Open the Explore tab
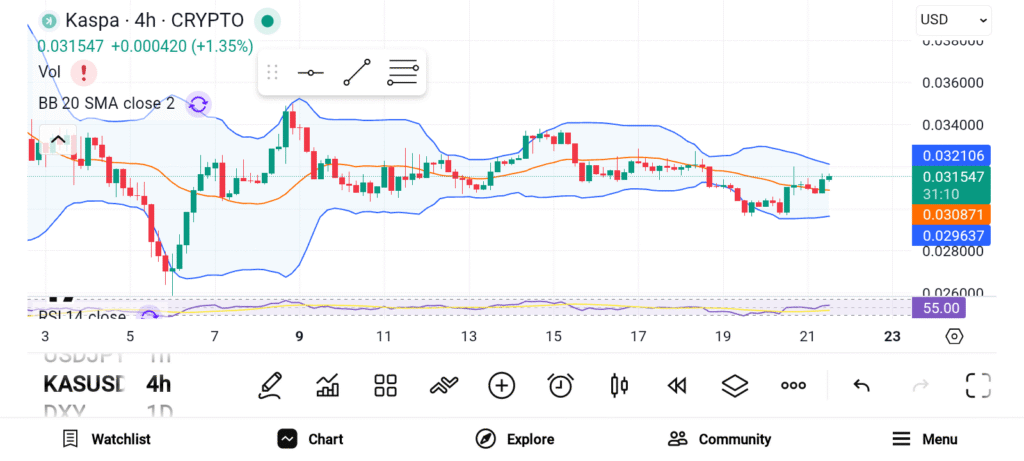Viewport: 1024px width, 461px height. (515, 439)
